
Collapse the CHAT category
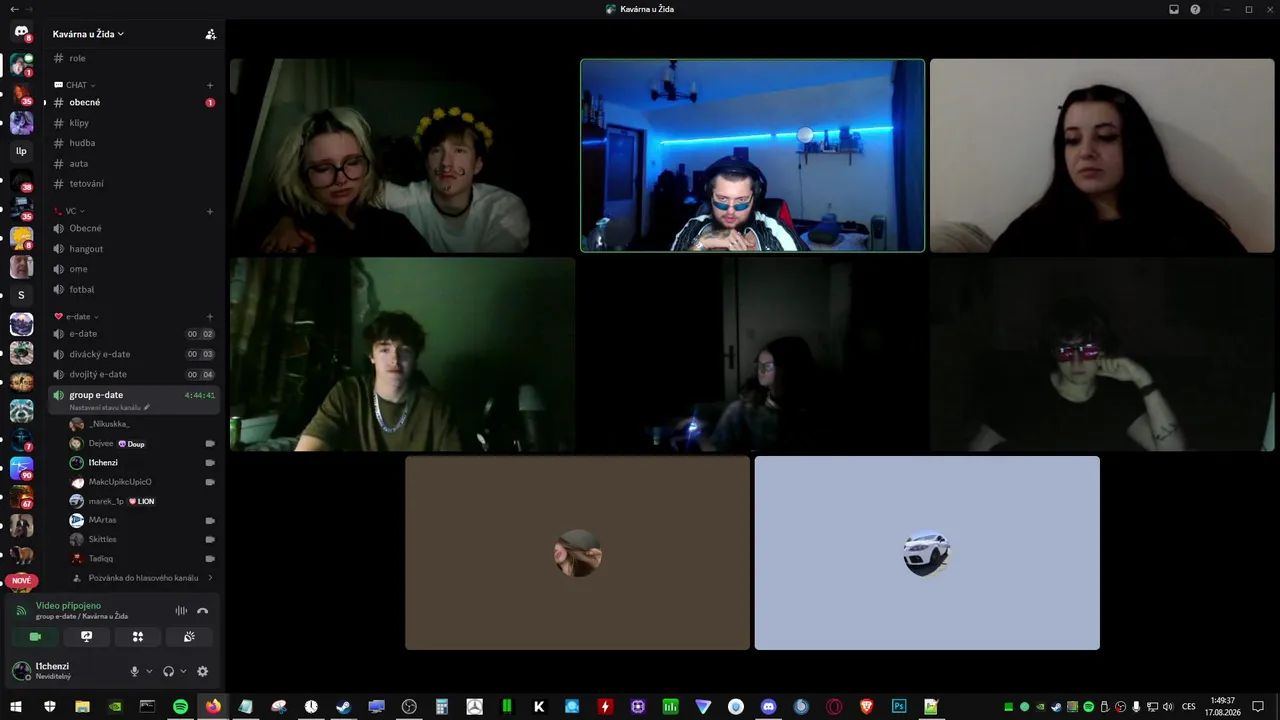(x=76, y=85)
